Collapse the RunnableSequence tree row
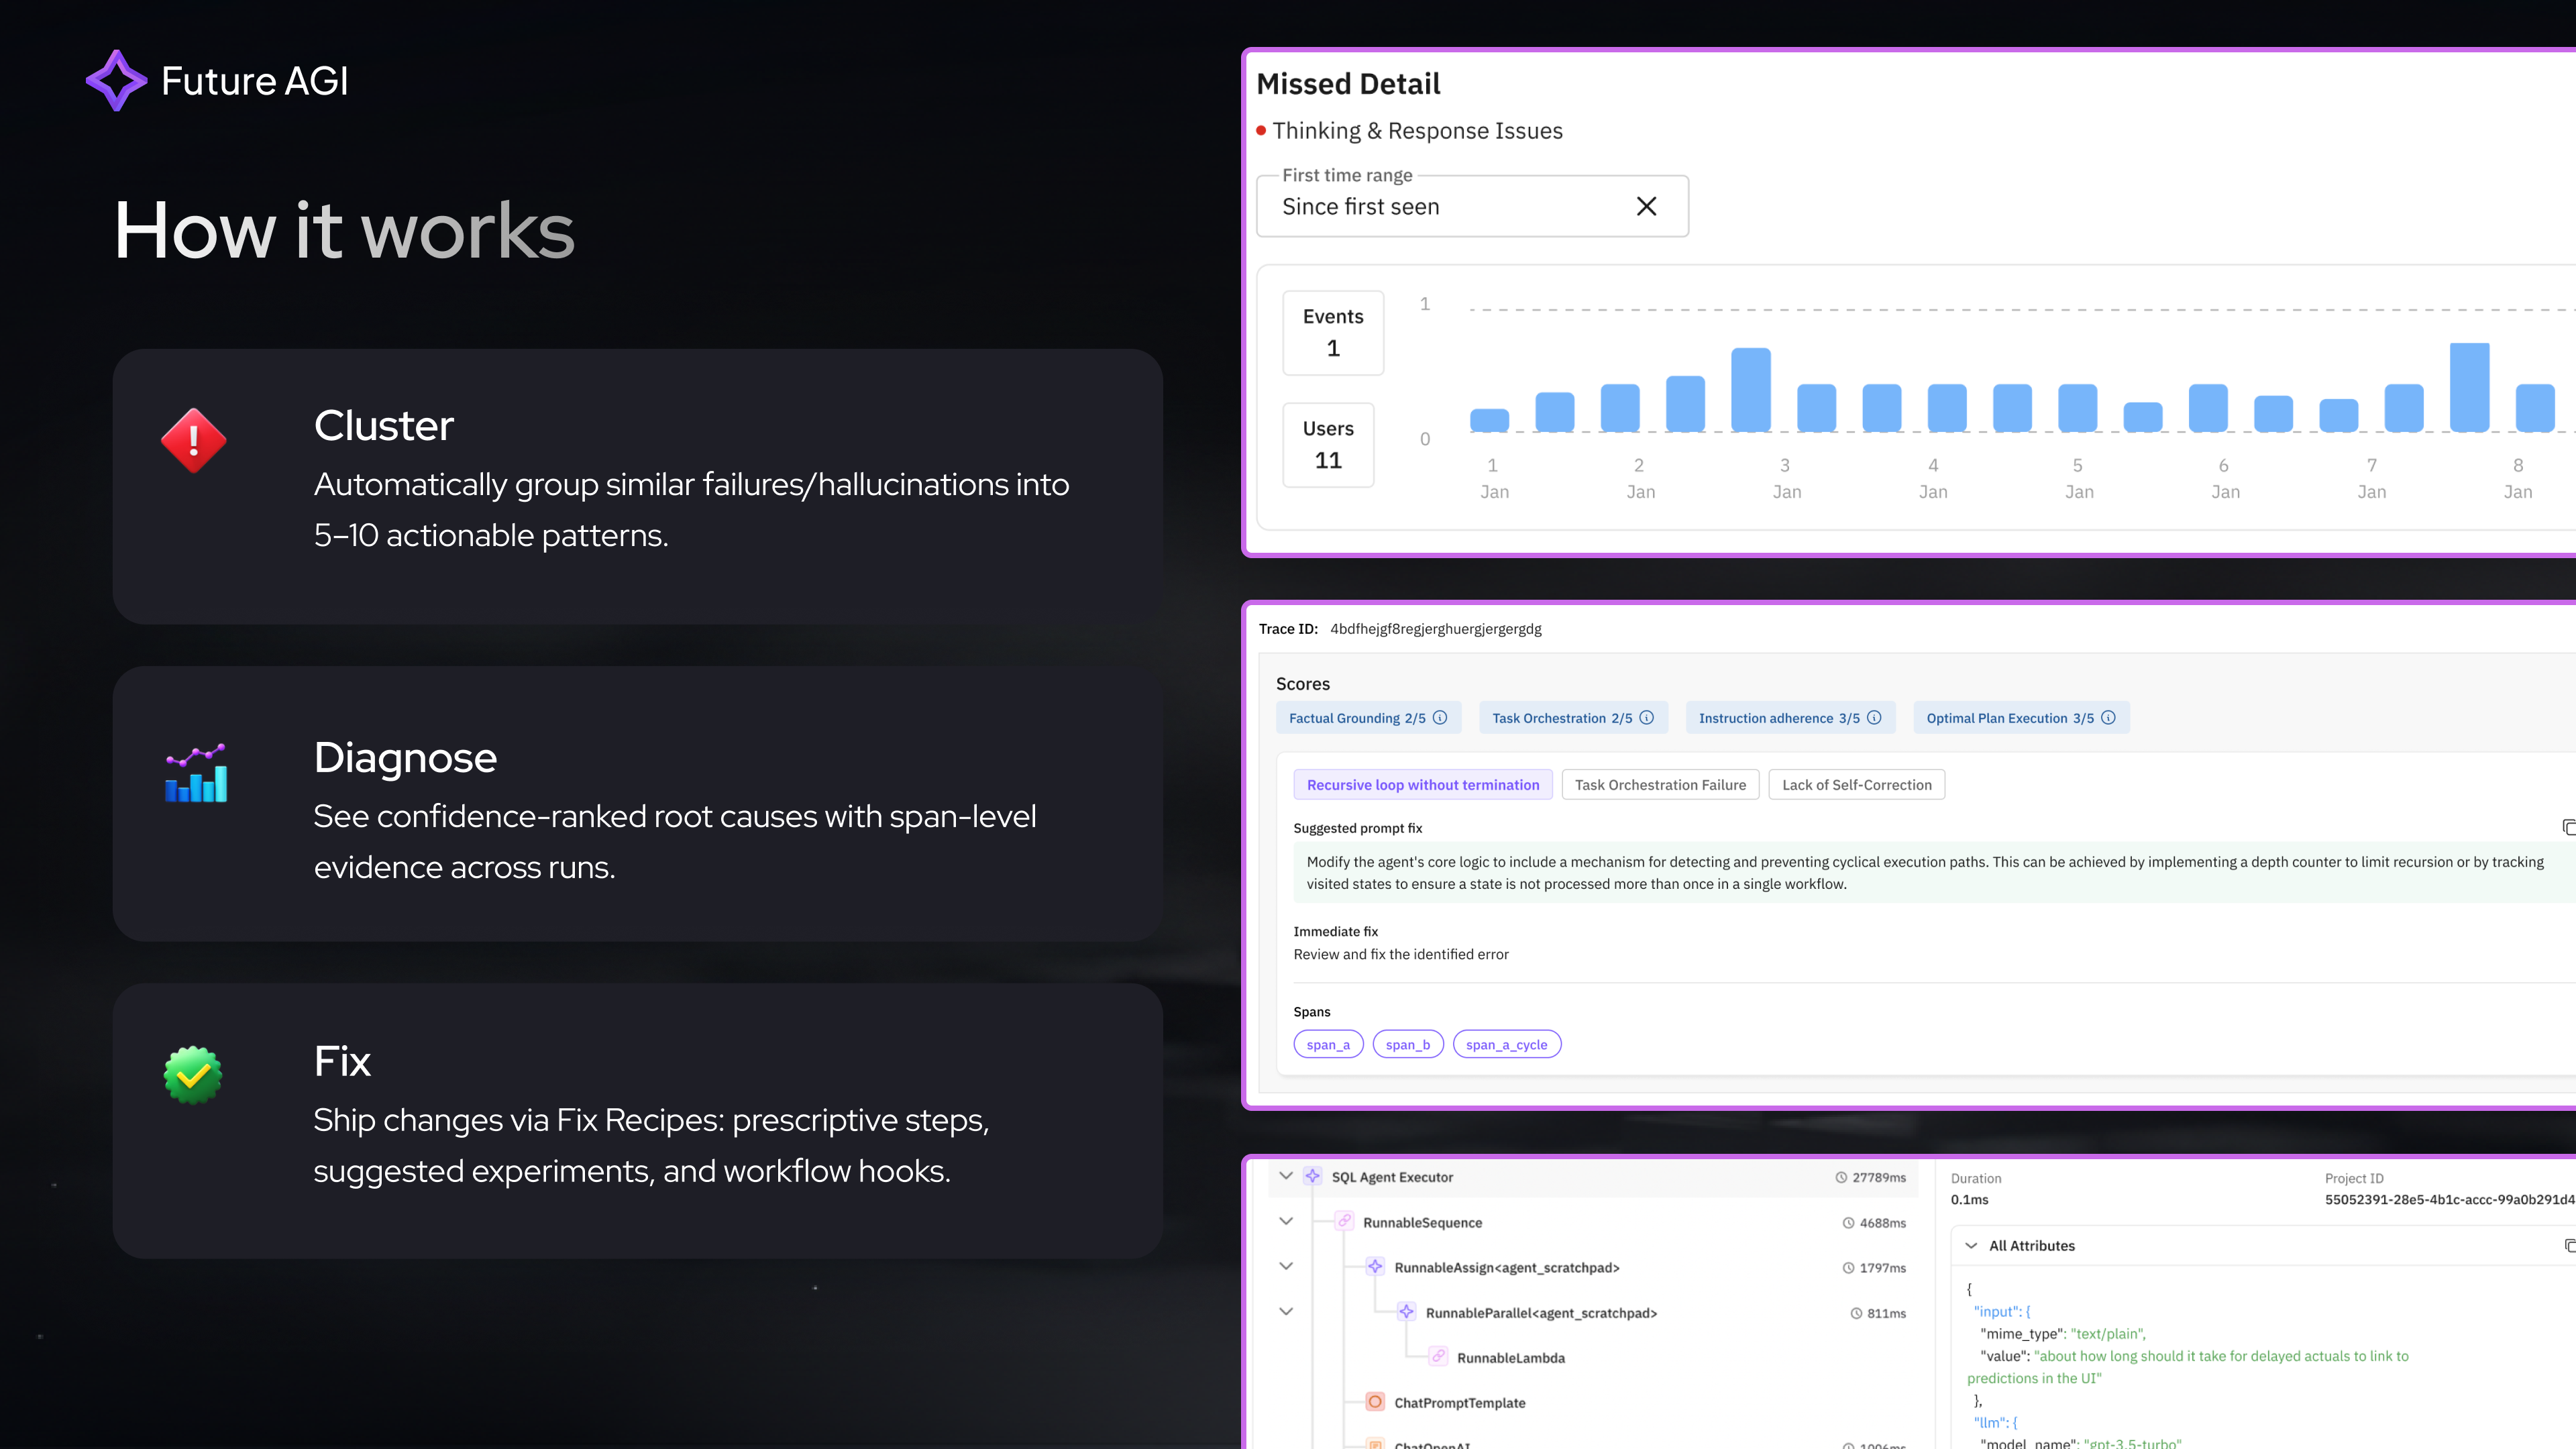 click(1286, 1221)
